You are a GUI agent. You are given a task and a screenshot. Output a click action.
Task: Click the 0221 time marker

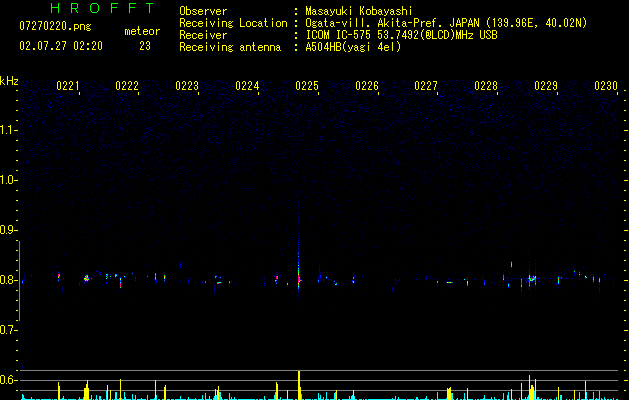(67, 86)
